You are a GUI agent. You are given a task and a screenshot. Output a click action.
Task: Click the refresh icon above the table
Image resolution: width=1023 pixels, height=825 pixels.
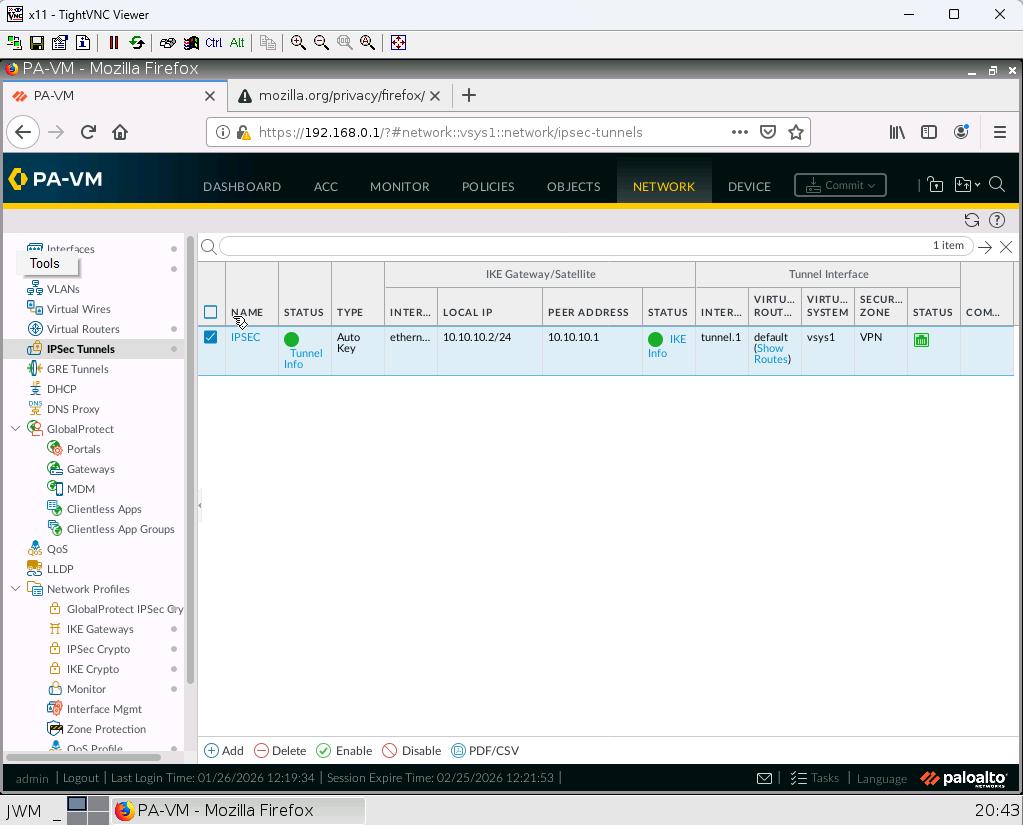click(x=971, y=220)
